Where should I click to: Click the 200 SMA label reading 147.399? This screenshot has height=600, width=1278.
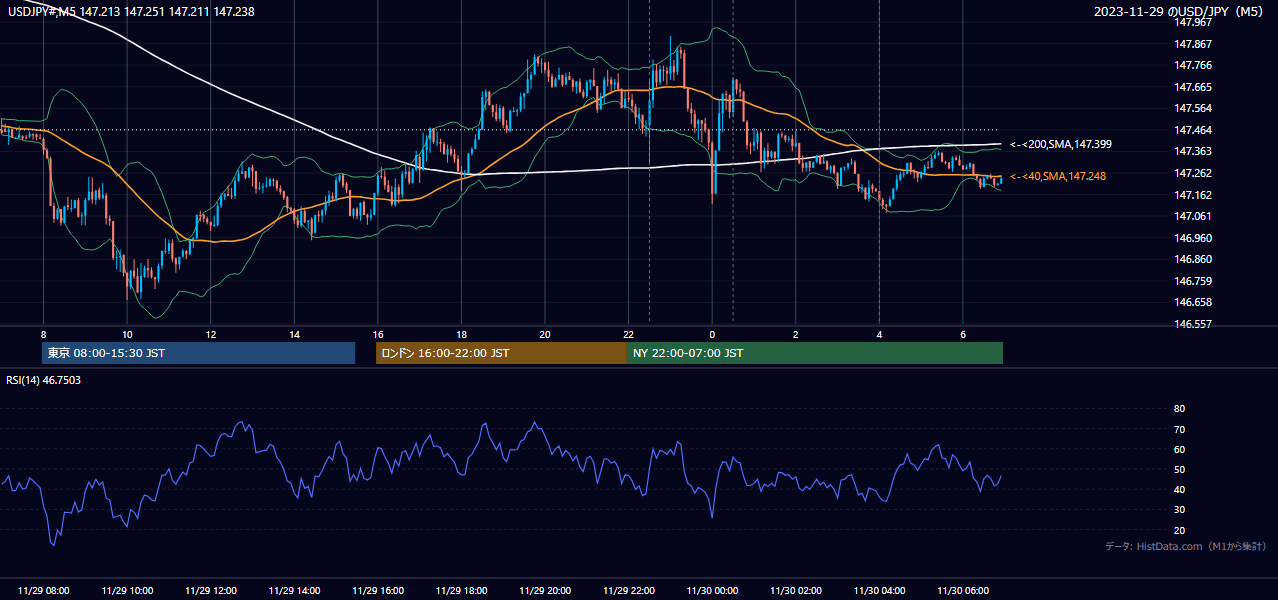click(1060, 145)
